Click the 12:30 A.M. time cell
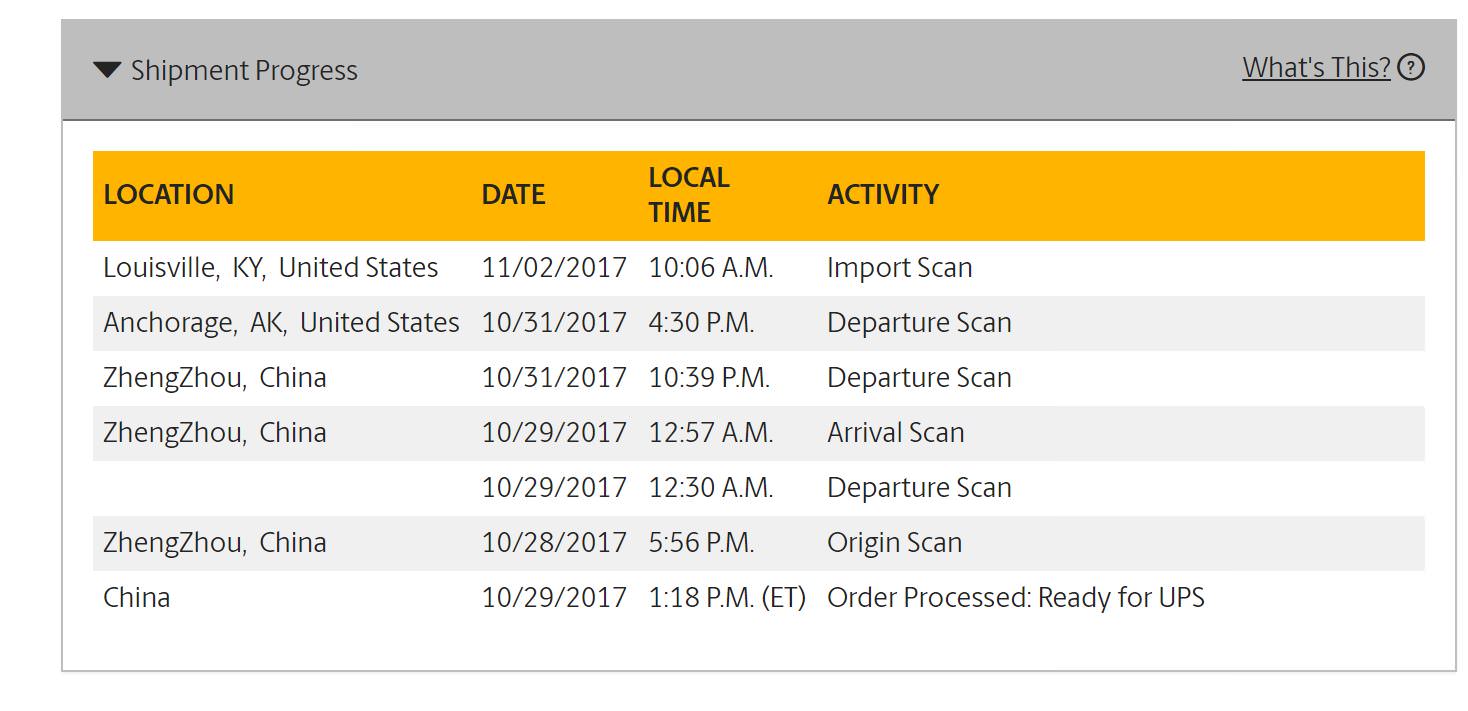This screenshot has width=1468, height=711. (710, 488)
